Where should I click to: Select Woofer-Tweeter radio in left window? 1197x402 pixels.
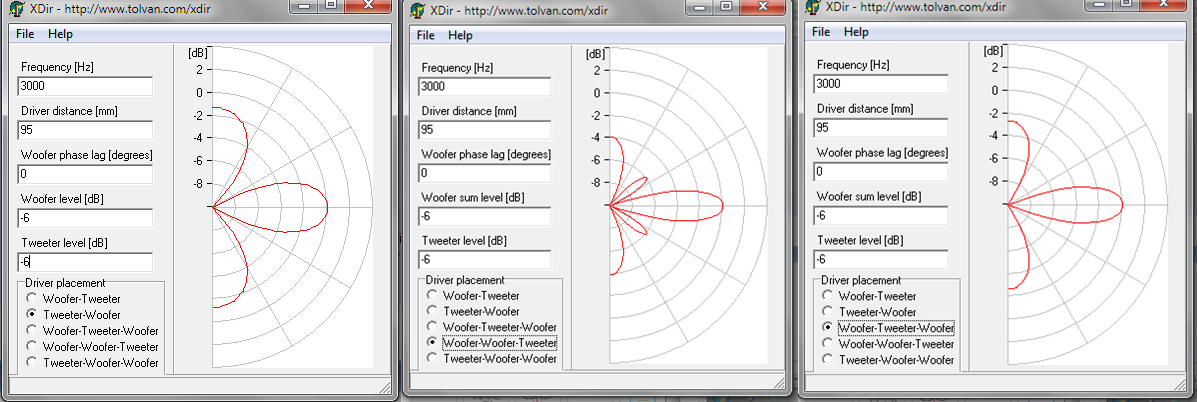[31, 299]
